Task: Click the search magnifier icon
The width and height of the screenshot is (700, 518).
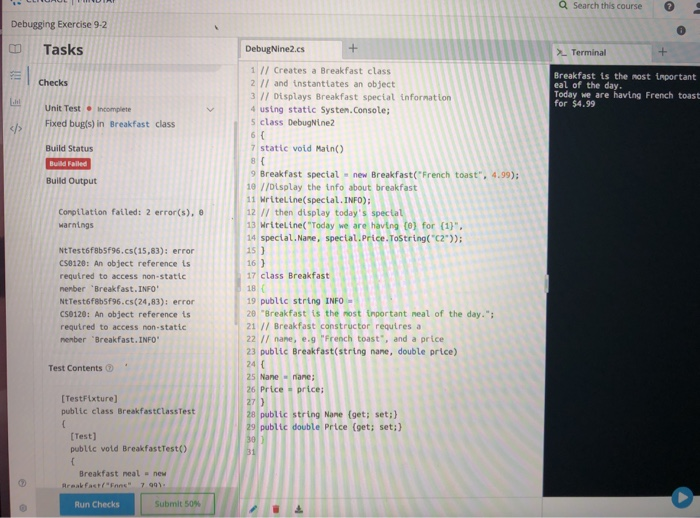Action: coord(563,5)
